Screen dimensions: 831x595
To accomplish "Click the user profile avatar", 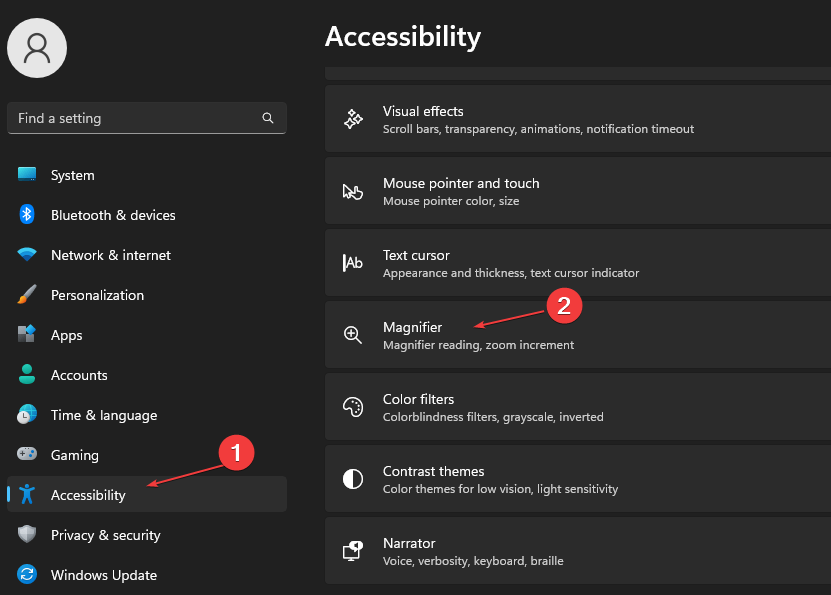I will 37,47.
